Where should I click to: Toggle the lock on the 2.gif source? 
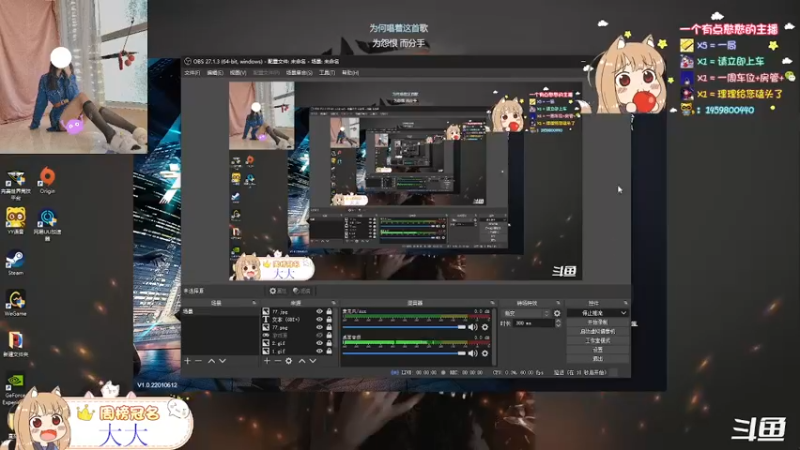coord(329,343)
